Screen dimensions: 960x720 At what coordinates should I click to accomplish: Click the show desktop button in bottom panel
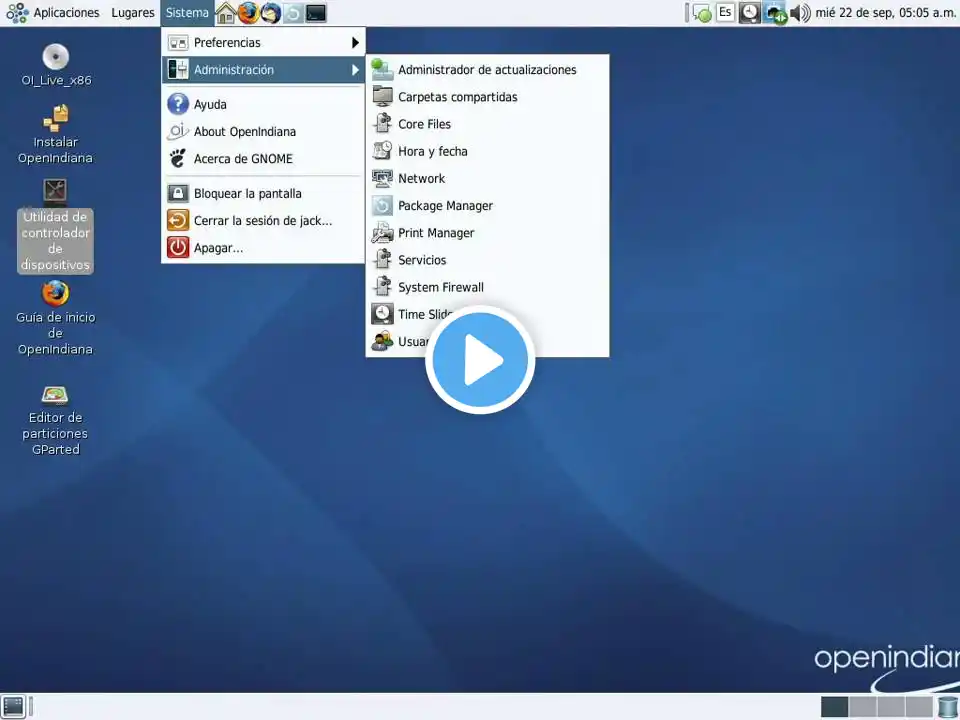[15, 707]
